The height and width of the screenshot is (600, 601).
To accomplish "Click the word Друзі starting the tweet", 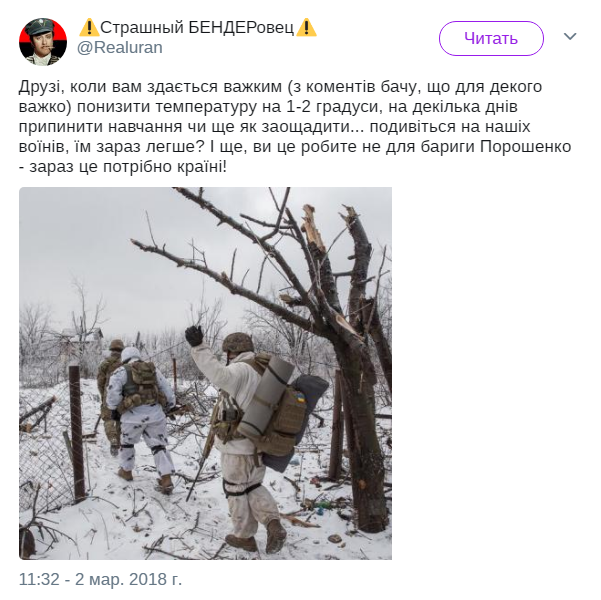I will click(39, 87).
